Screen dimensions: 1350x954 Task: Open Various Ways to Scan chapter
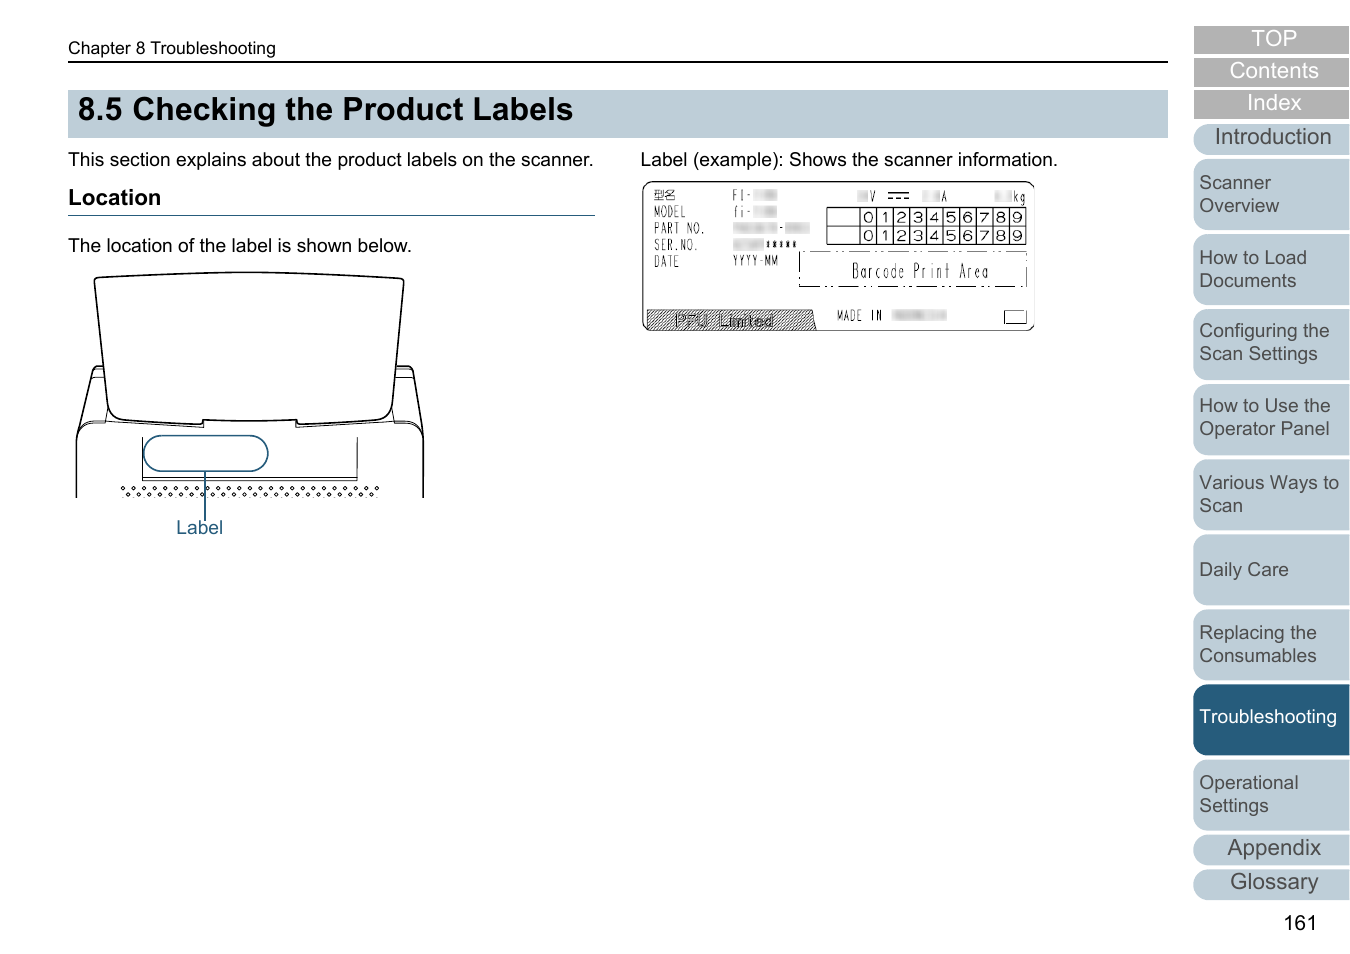[x=1271, y=494]
